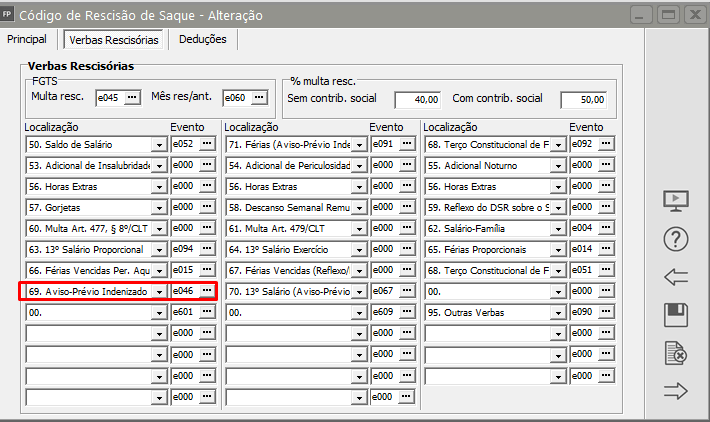Click the FP application icon in title bar
This screenshot has width=710, height=422.
[9, 14]
